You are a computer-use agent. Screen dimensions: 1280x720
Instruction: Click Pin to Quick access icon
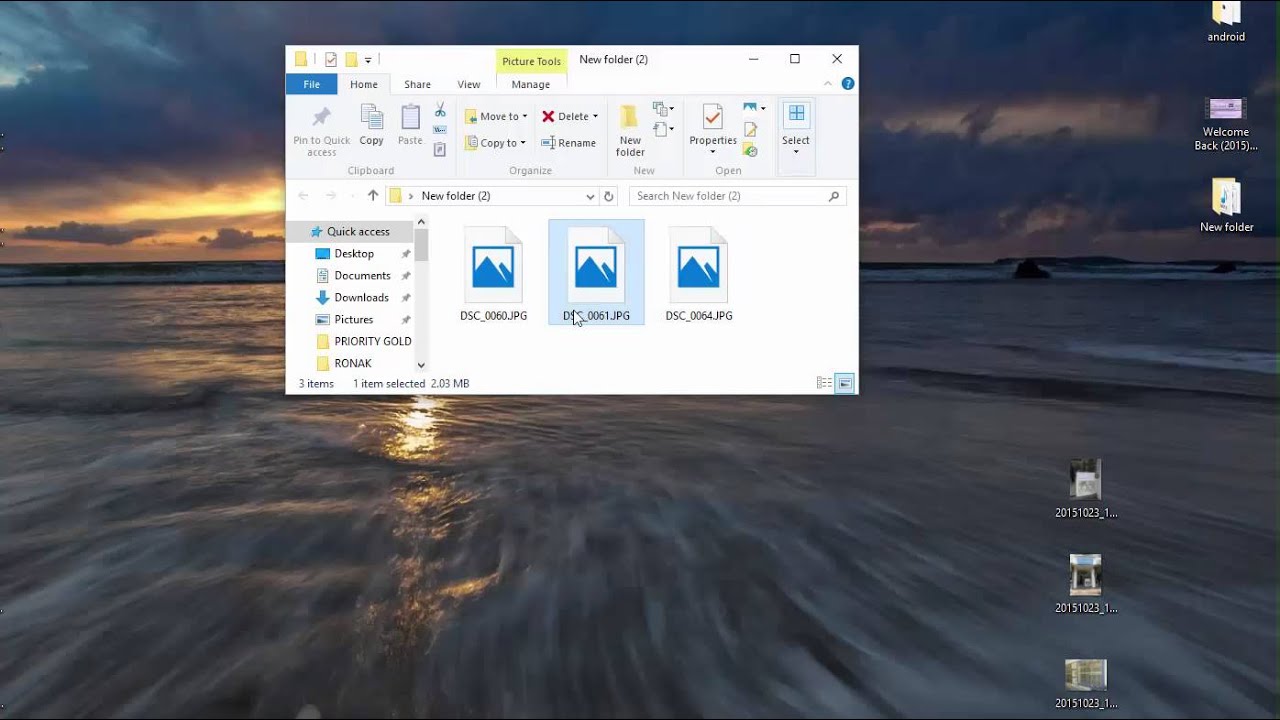[322, 118]
